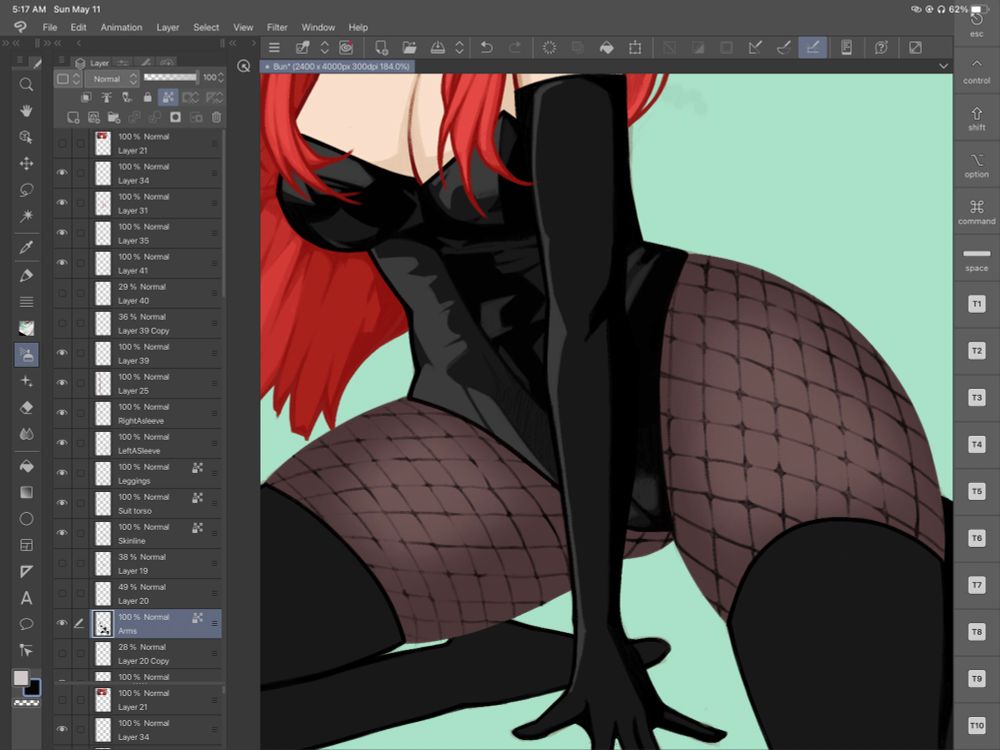Click the Scale/Rotate transform icon

click(635, 48)
